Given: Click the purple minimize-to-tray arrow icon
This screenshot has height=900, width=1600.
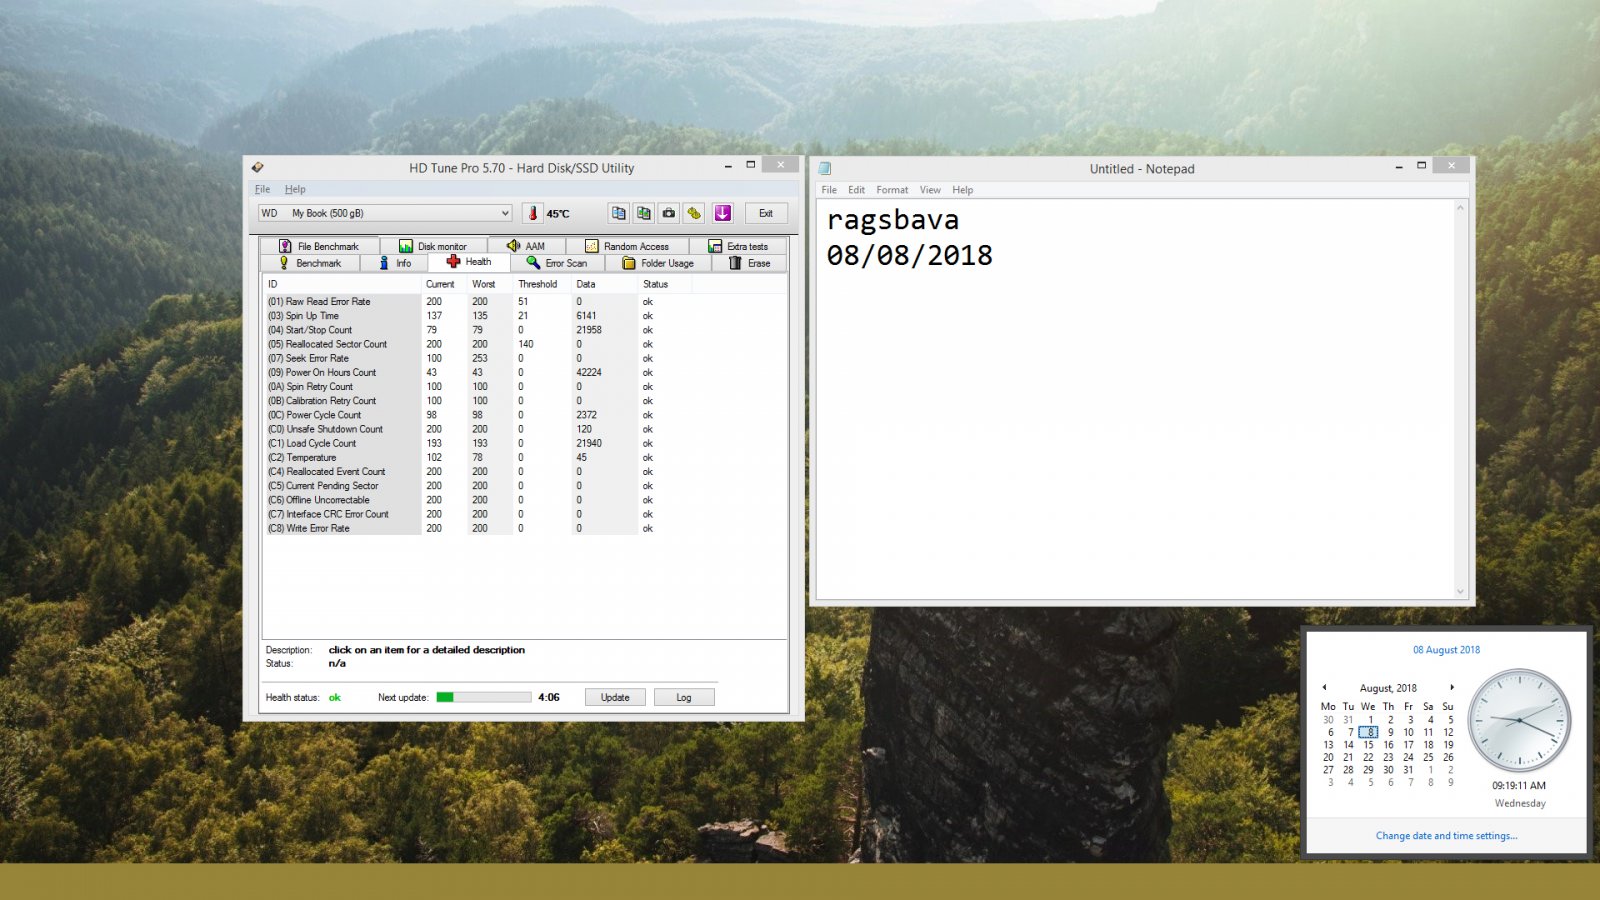Looking at the screenshot, I should click(x=723, y=213).
